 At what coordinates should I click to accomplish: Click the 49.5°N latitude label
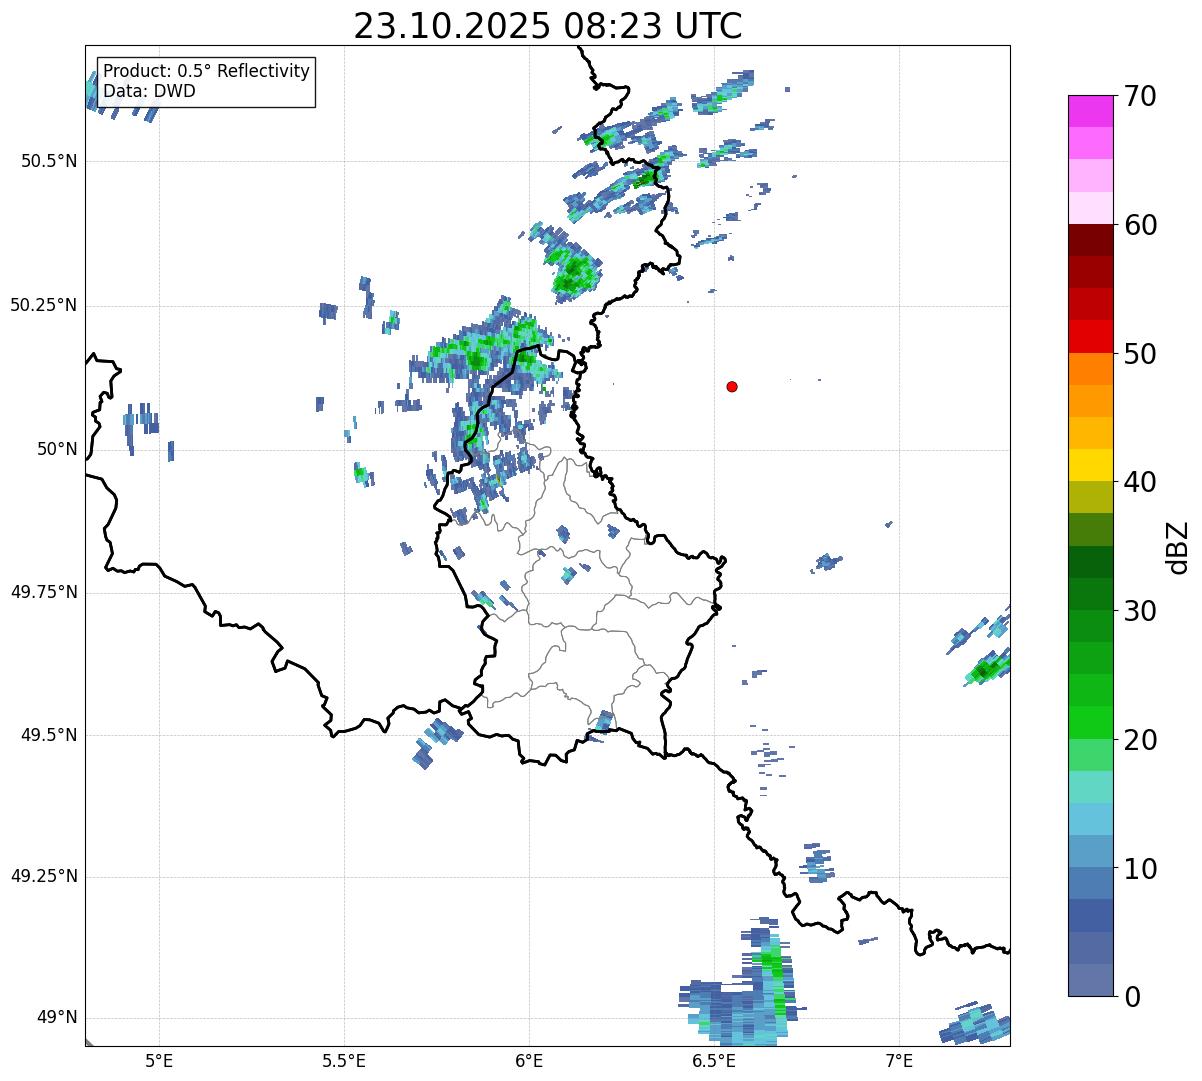(x=49, y=735)
